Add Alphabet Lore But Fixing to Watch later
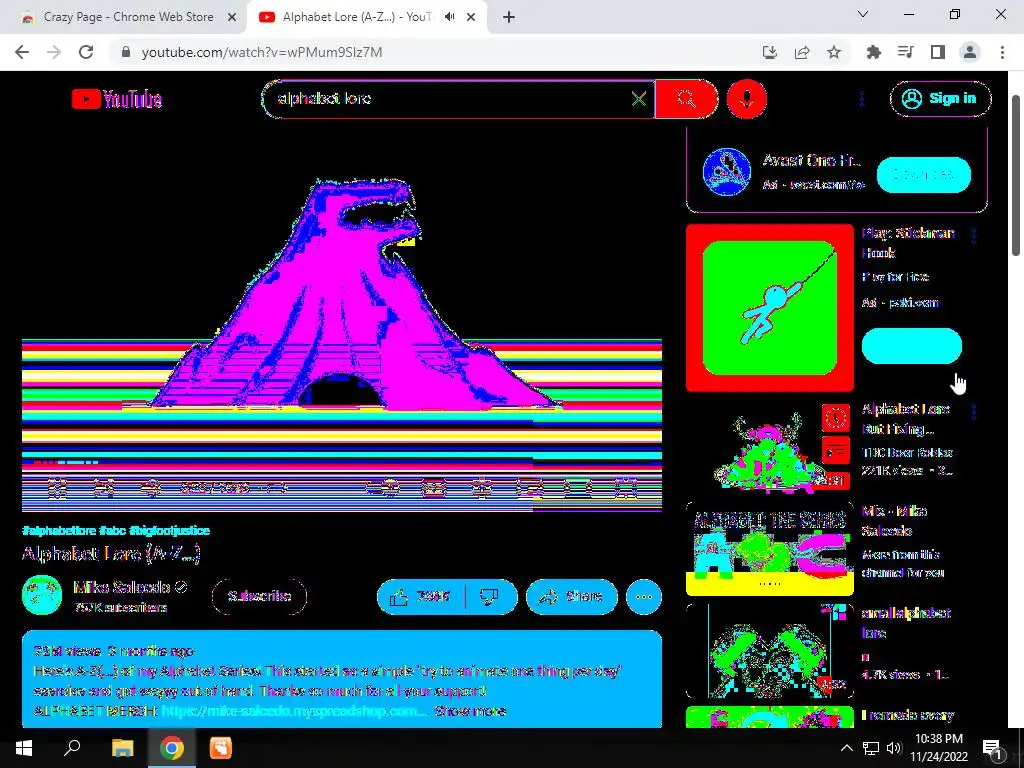The height and width of the screenshot is (768, 1024). (835, 419)
